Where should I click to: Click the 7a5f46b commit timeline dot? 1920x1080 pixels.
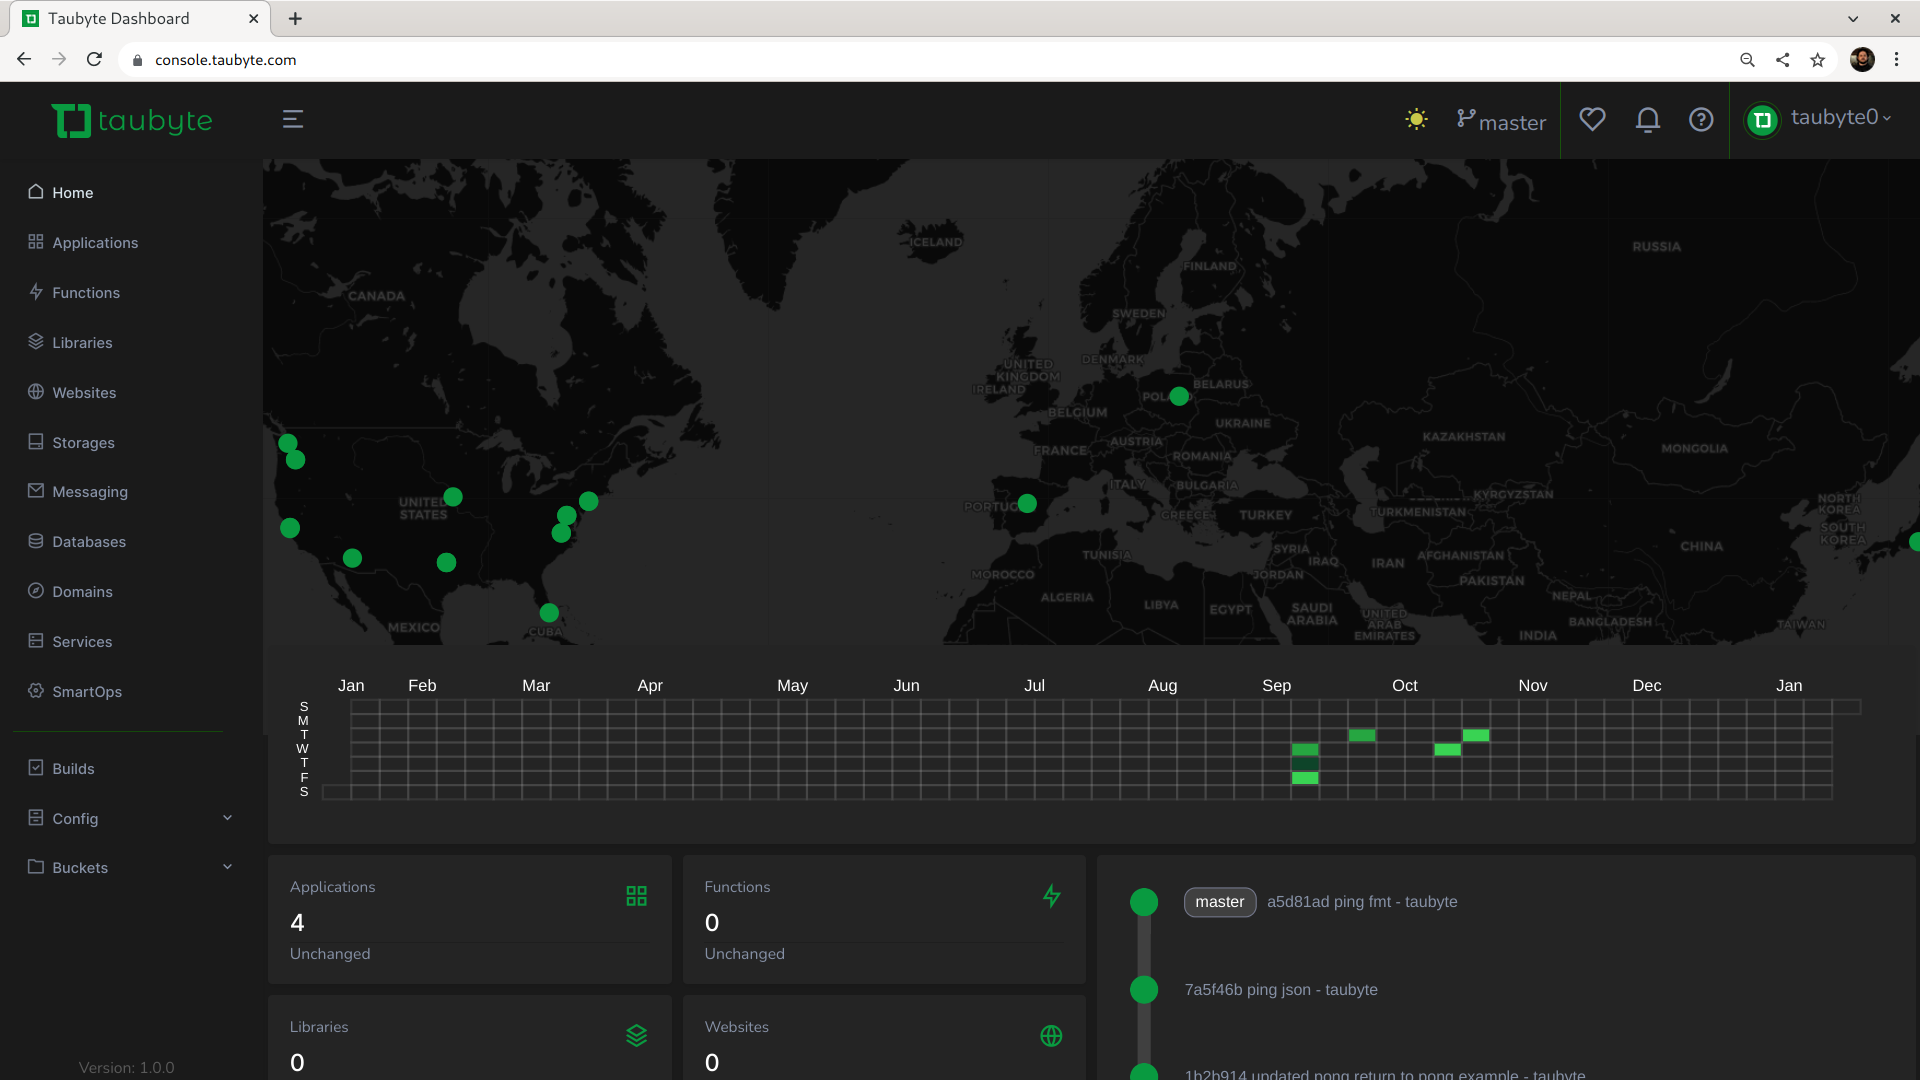(x=1144, y=990)
